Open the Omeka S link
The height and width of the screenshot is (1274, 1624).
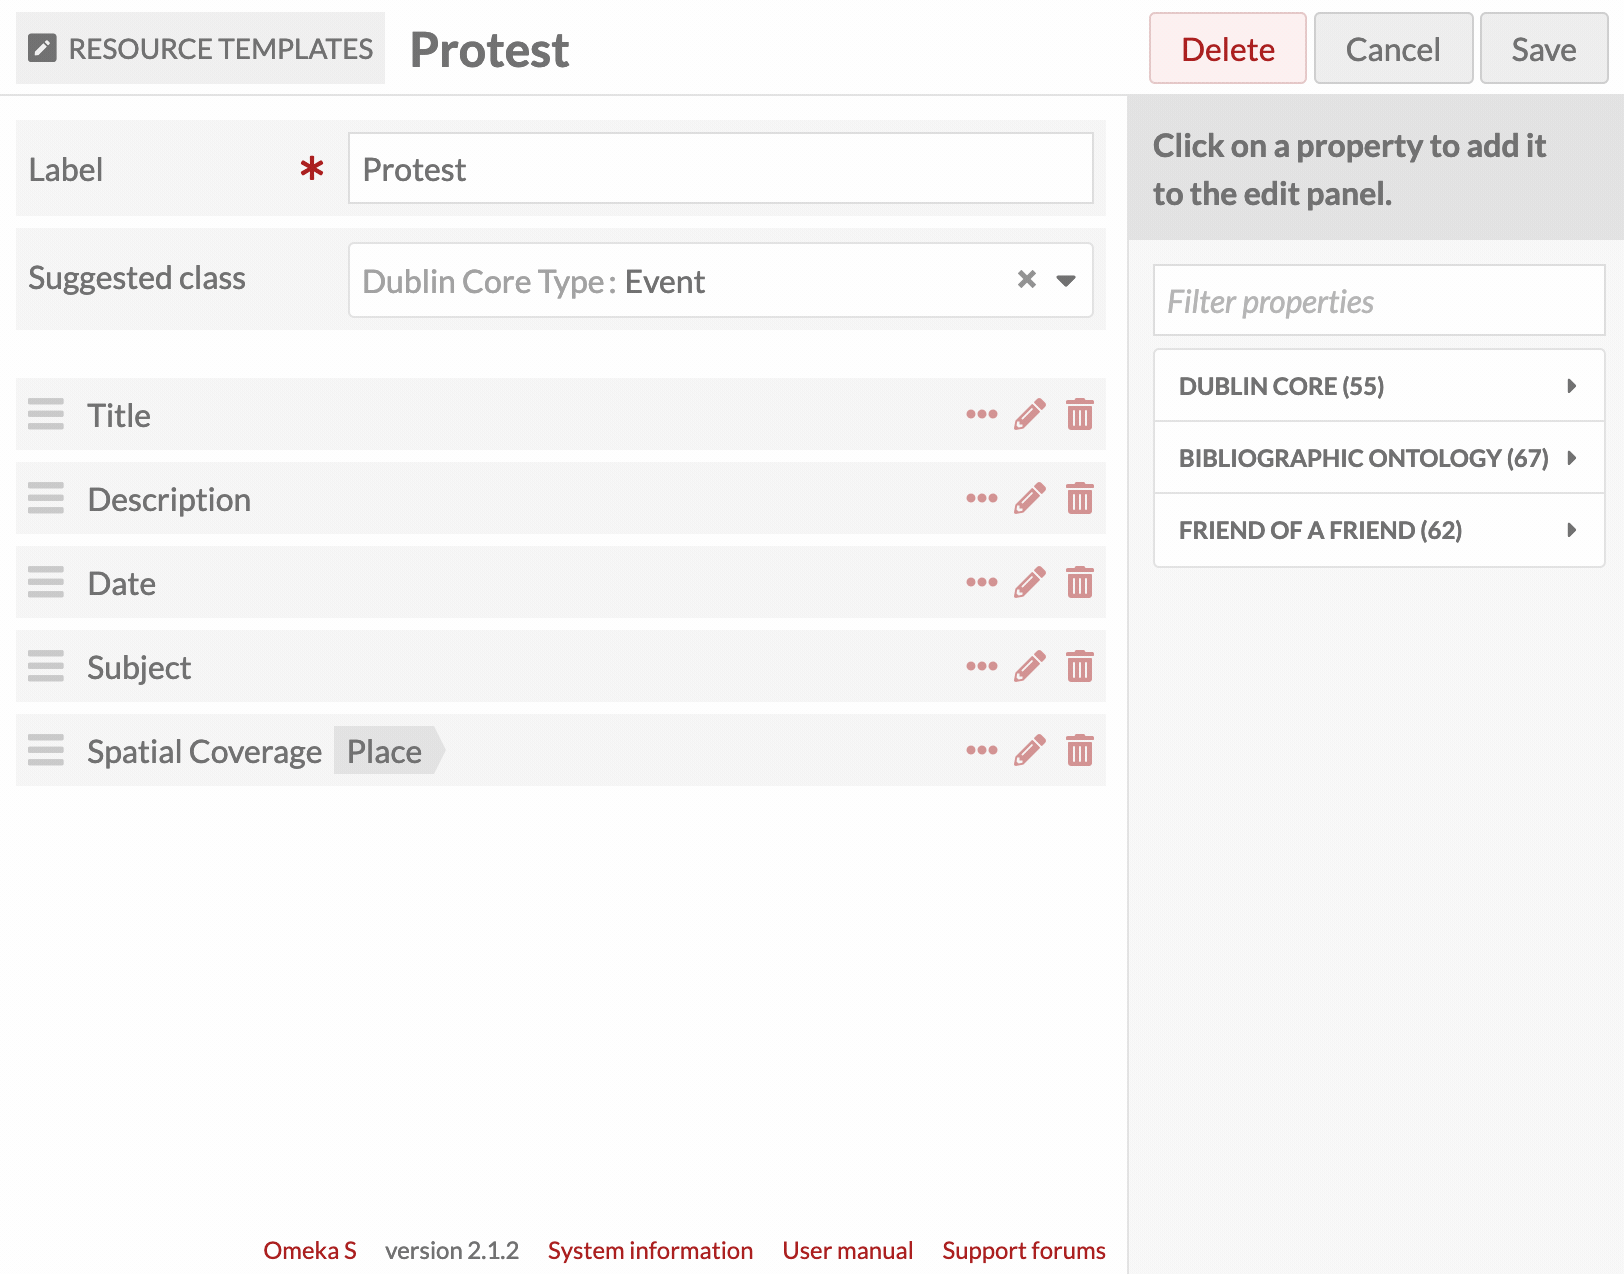310,1251
